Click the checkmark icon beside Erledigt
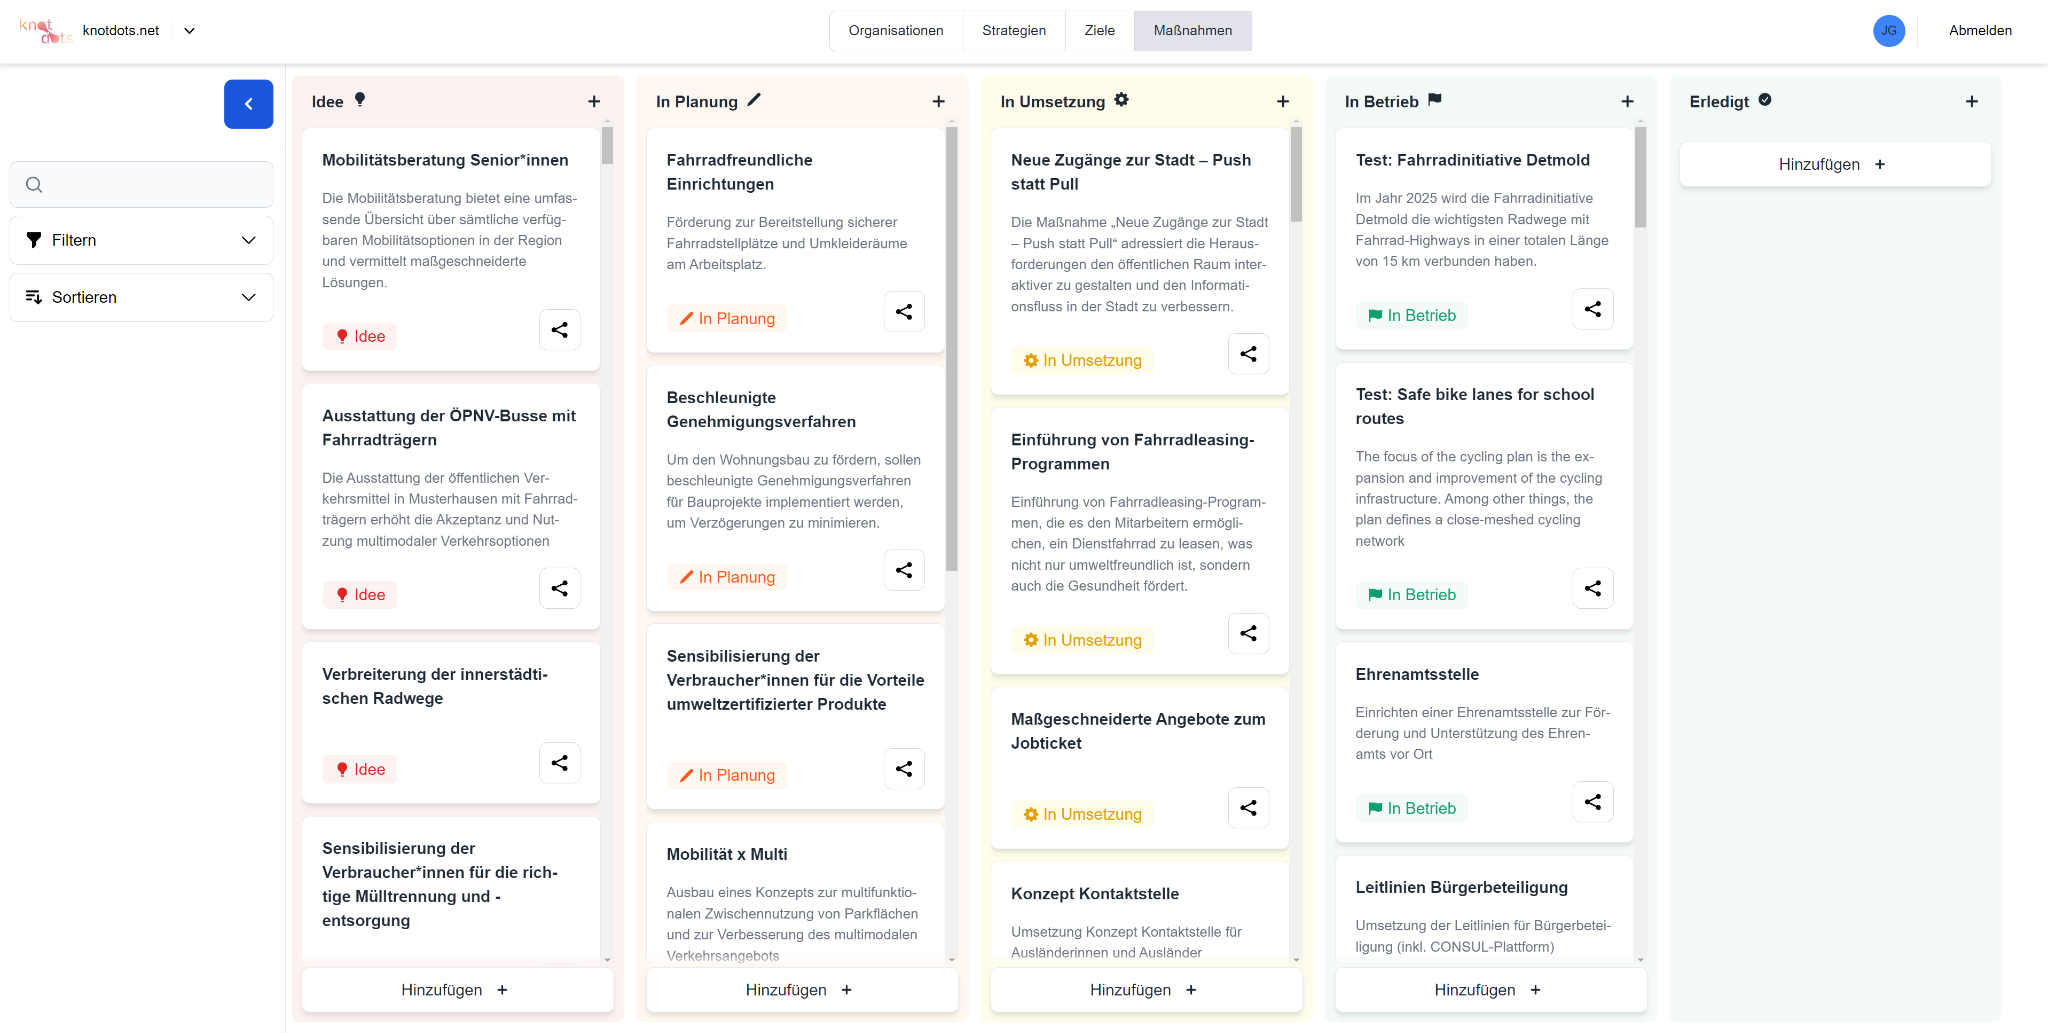 1763,100
